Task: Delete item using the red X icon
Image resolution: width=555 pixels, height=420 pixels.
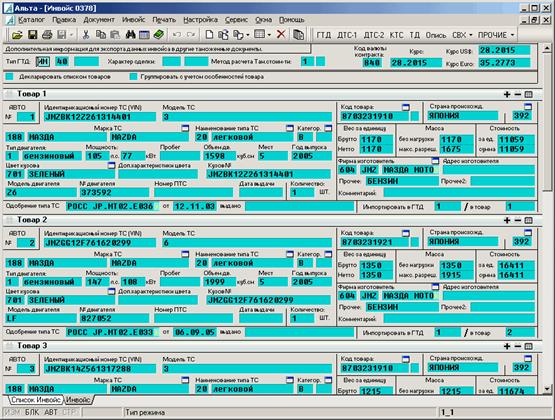Action: pyautogui.click(x=281, y=34)
